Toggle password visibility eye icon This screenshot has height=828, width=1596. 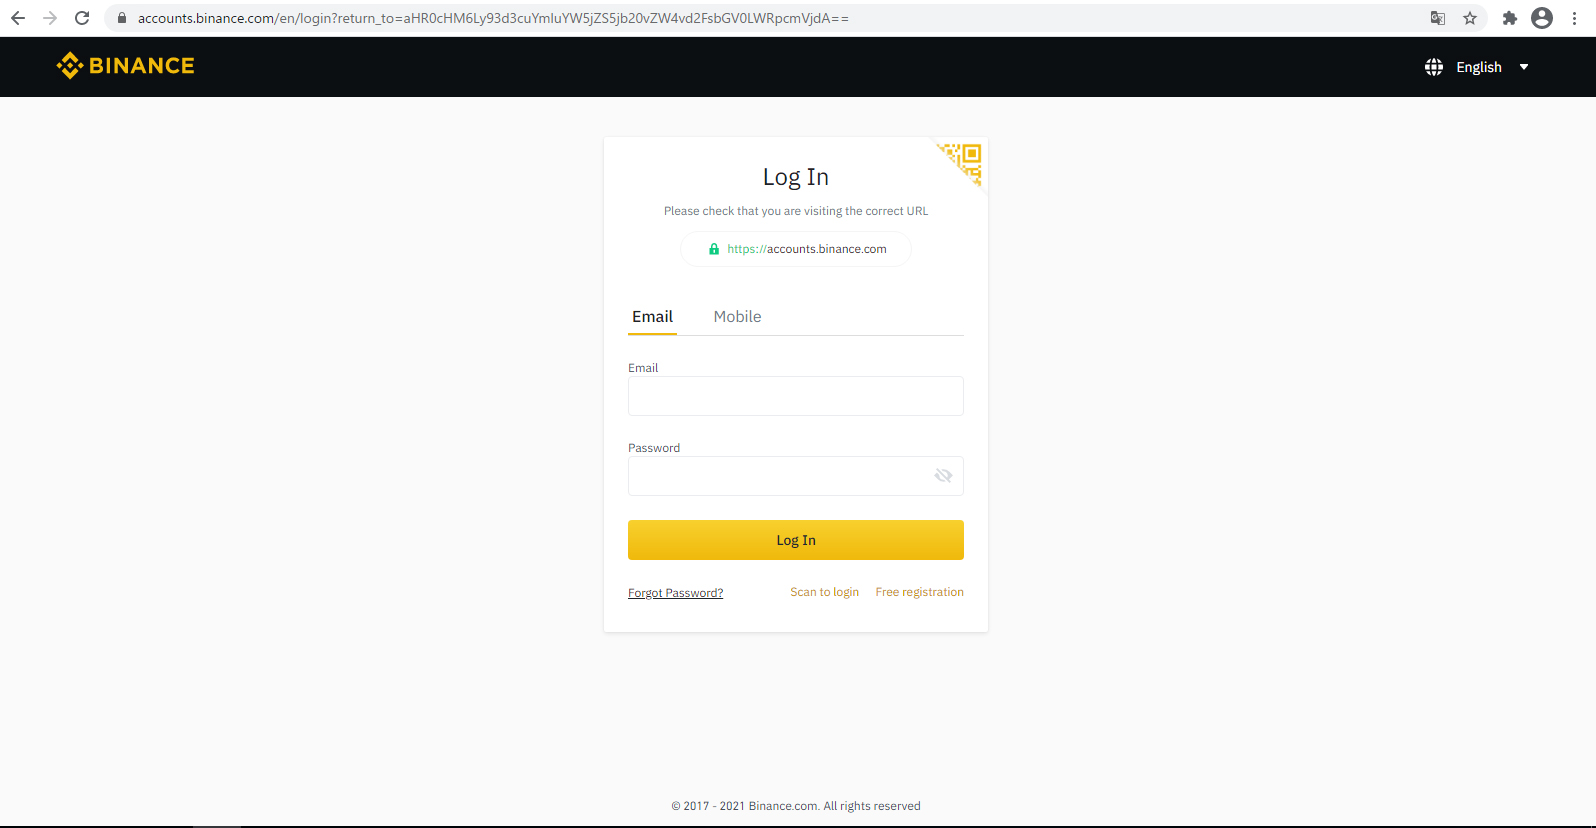(943, 476)
